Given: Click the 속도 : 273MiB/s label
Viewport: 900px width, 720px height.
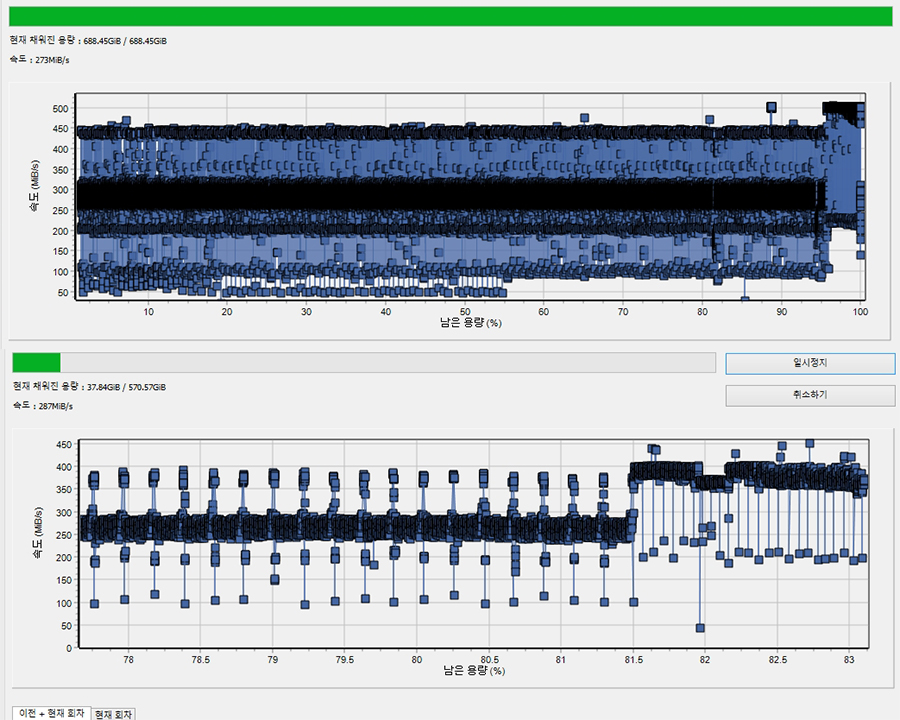Looking at the screenshot, I should click(x=41, y=60).
